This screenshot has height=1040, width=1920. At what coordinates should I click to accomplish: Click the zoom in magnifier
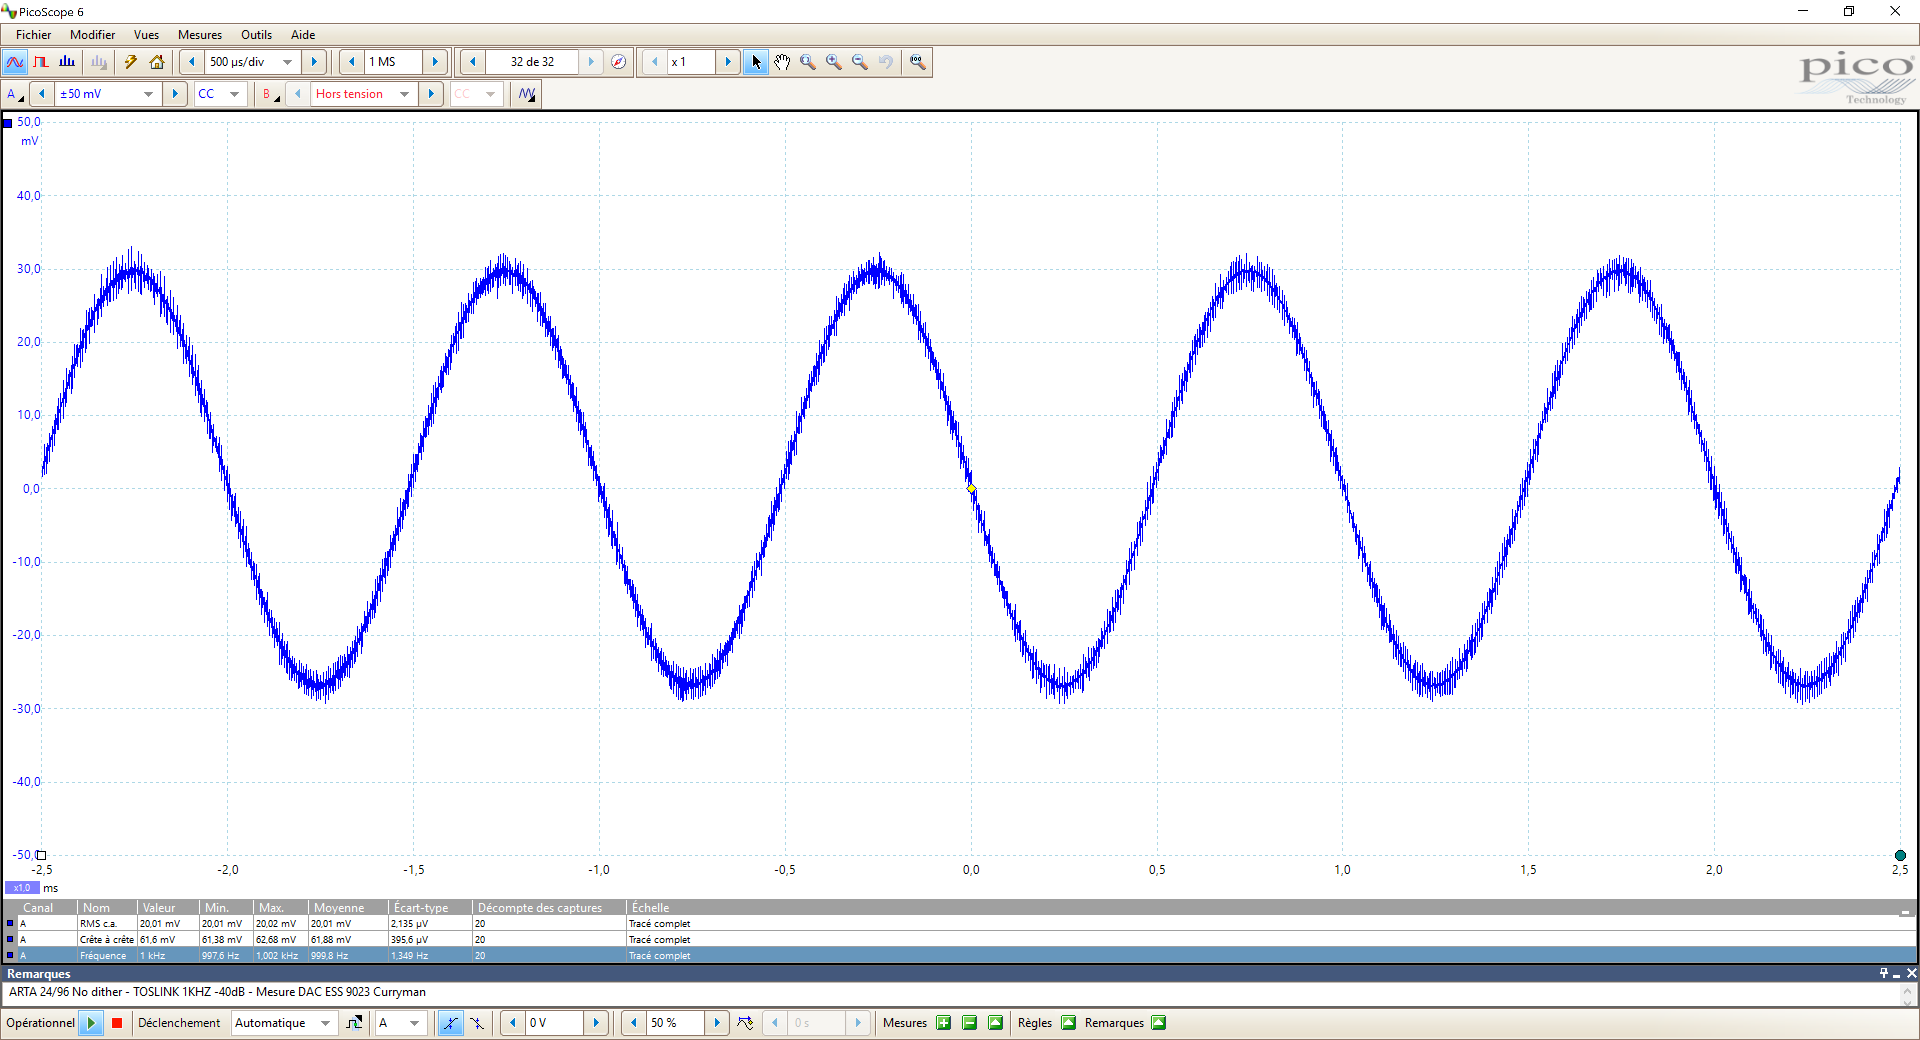click(x=834, y=62)
